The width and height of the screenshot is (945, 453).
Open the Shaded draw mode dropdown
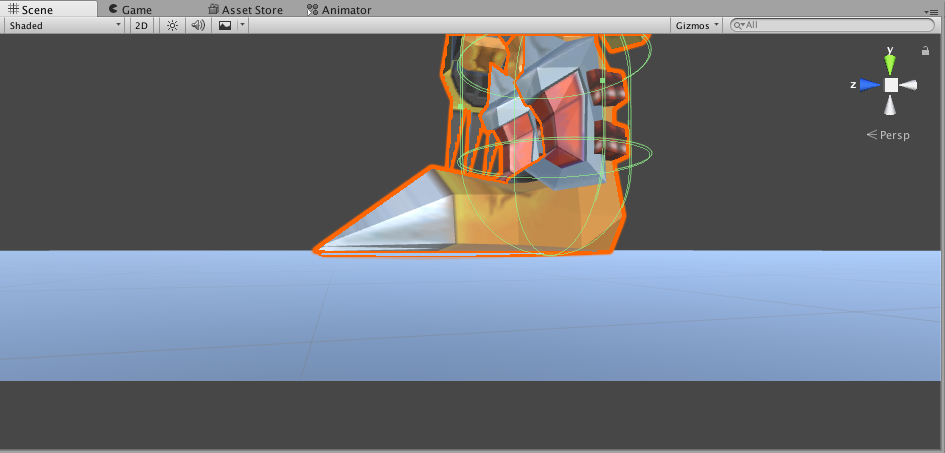click(x=65, y=25)
